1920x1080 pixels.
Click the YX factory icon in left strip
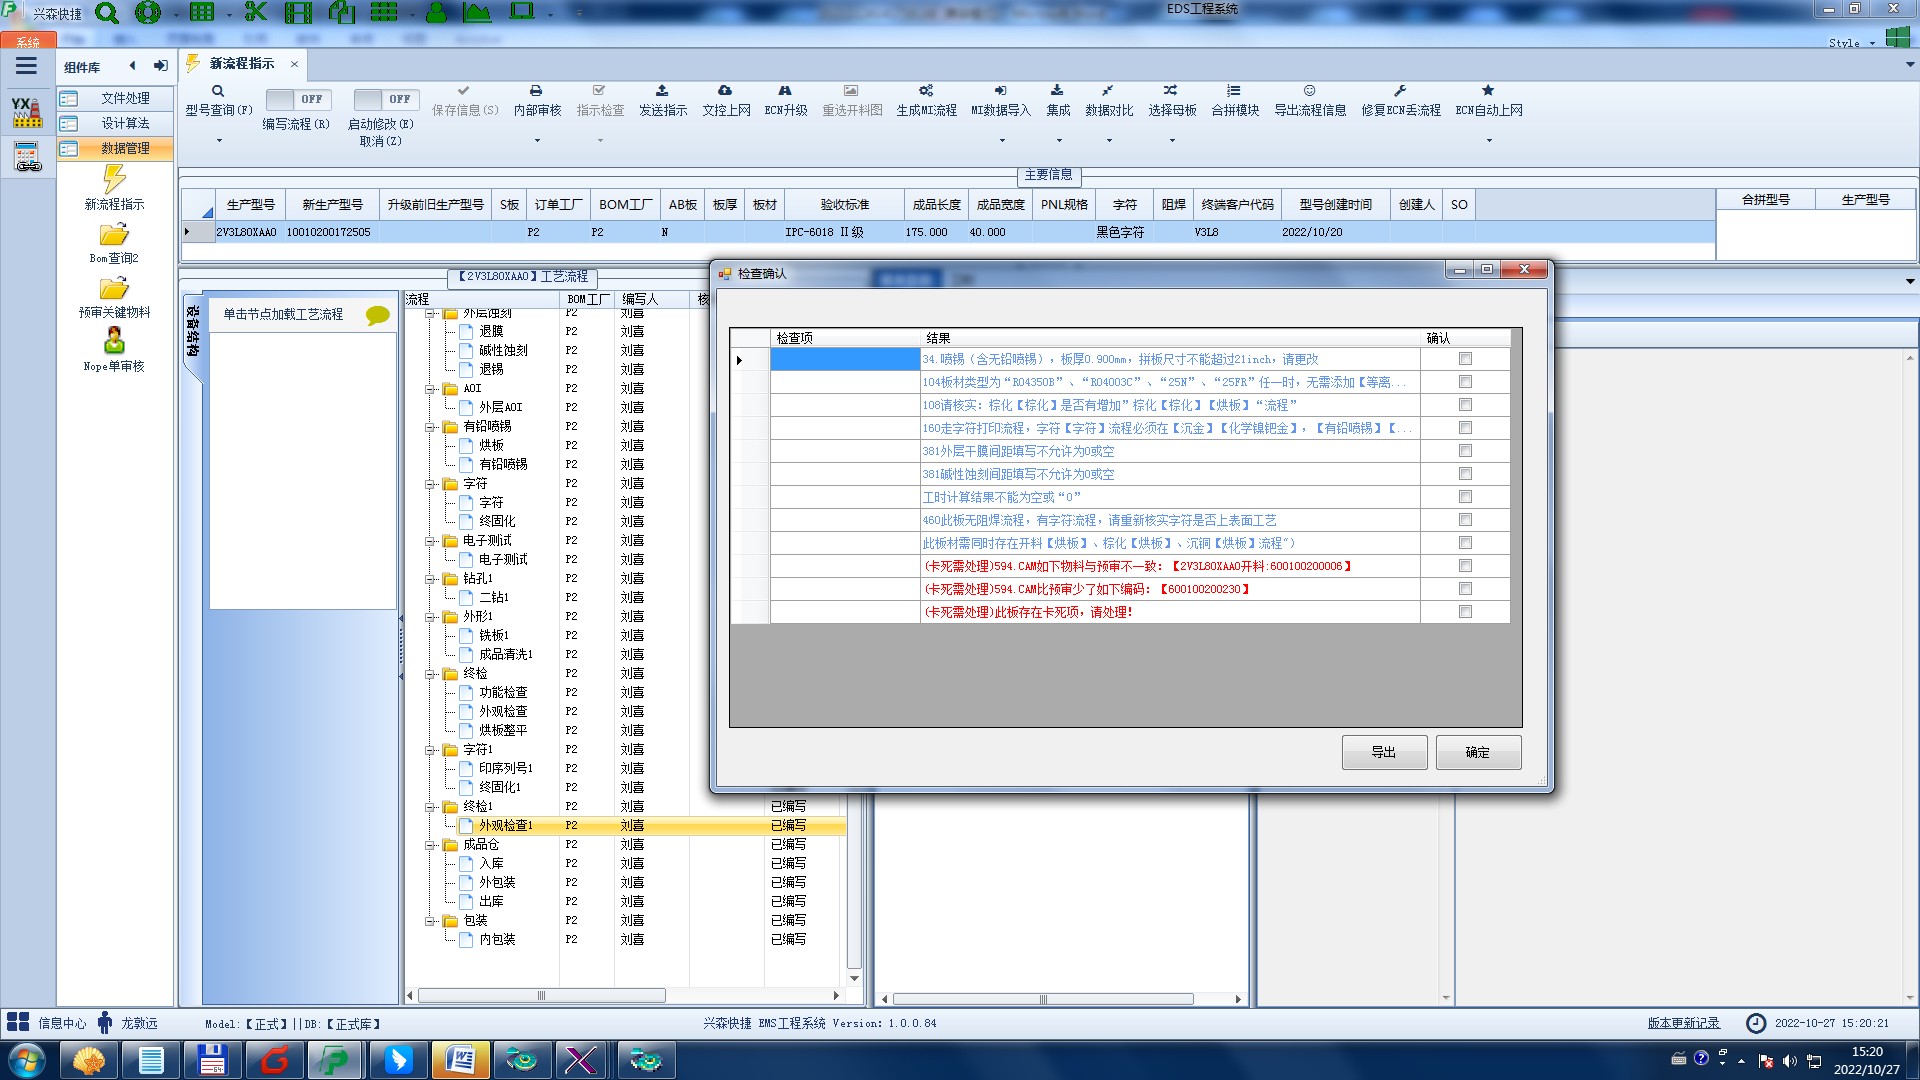pyautogui.click(x=27, y=112)
